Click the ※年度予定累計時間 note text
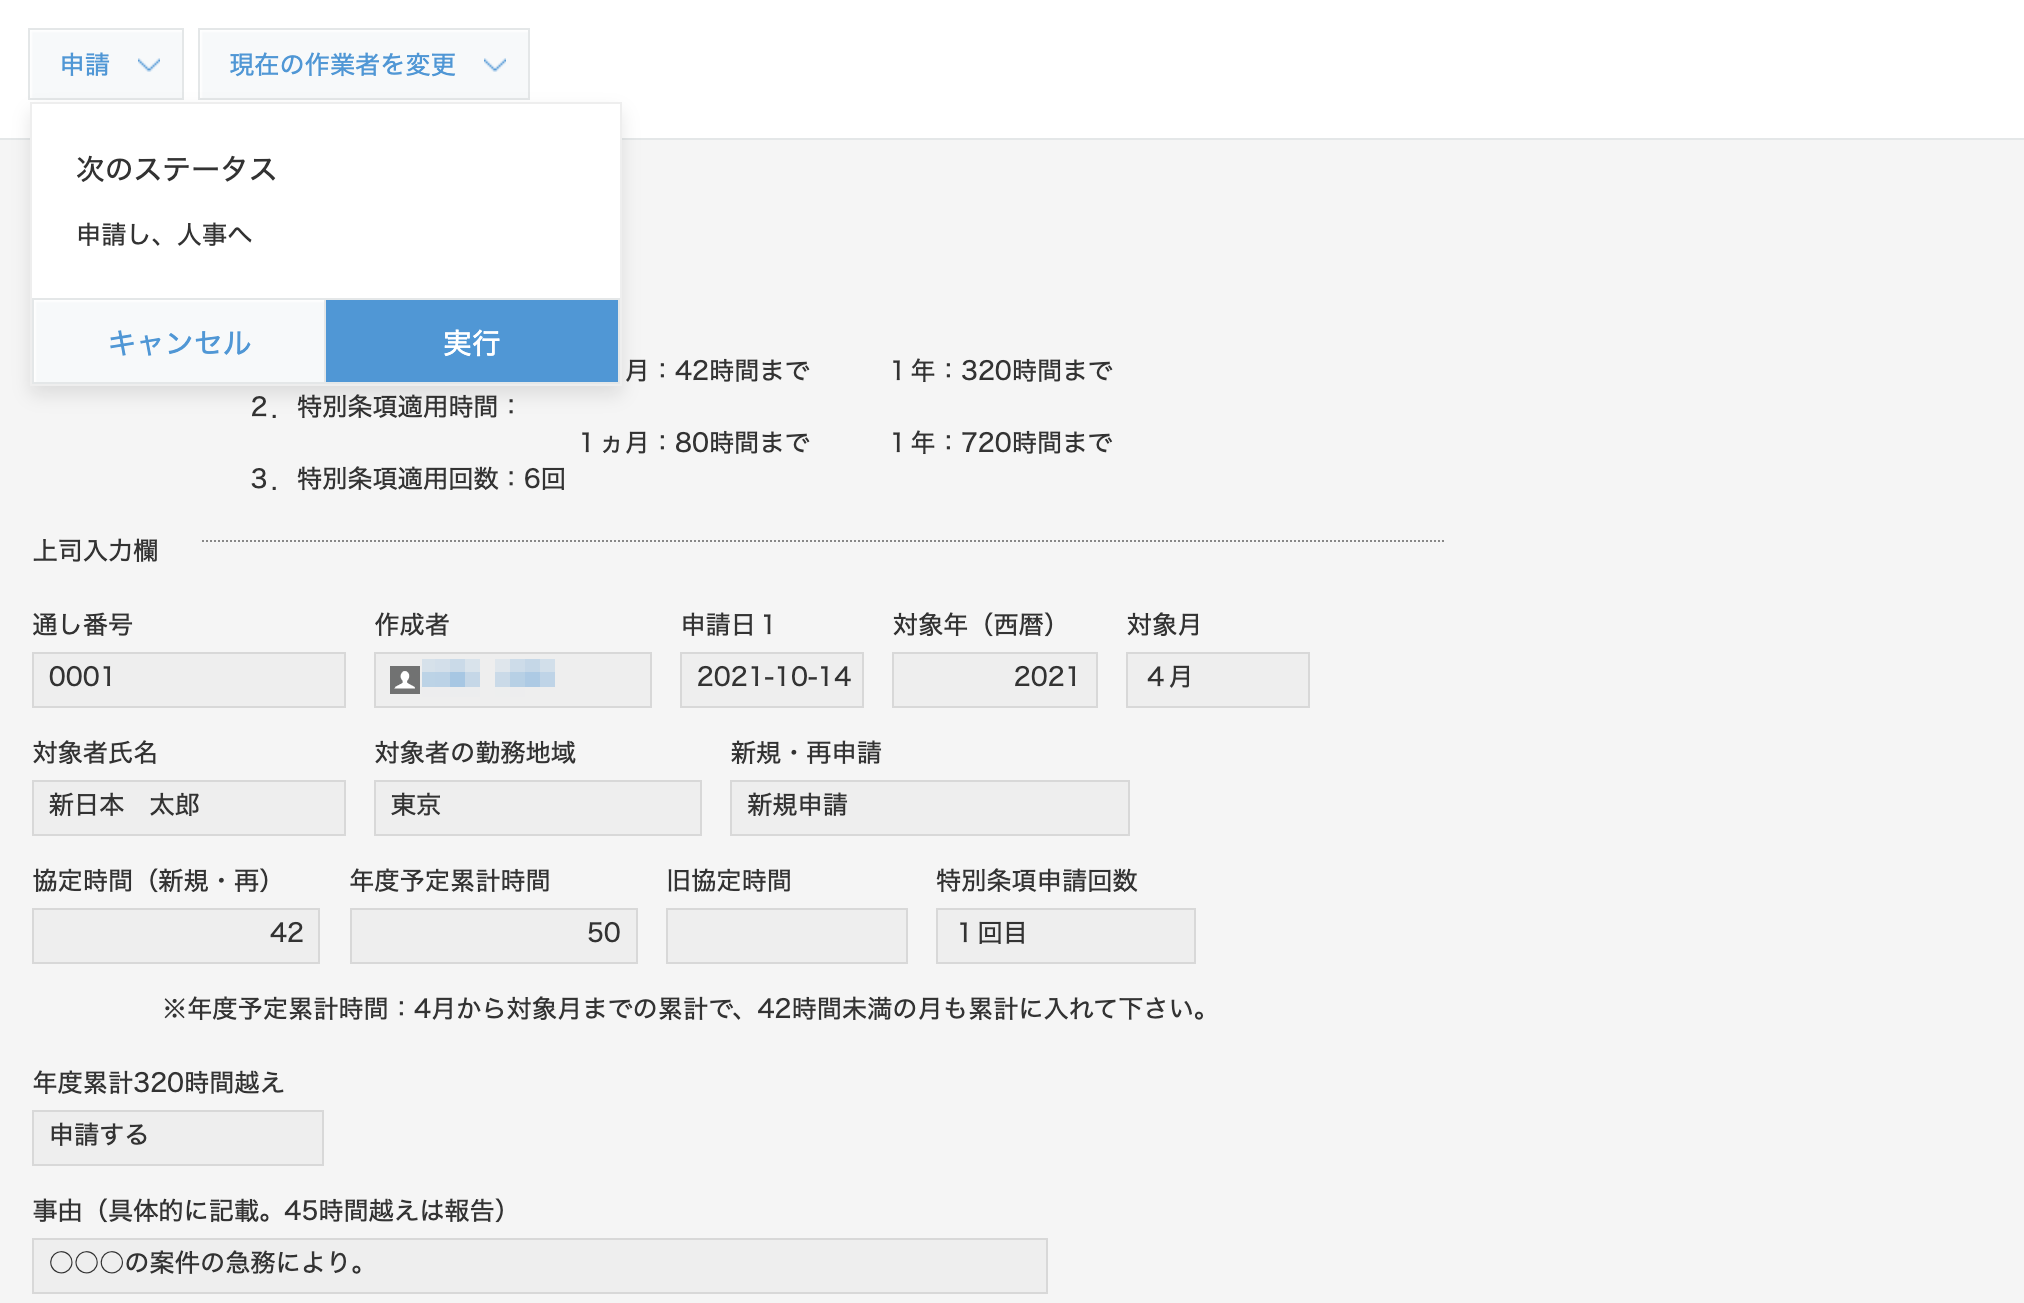 point(687,1009)
